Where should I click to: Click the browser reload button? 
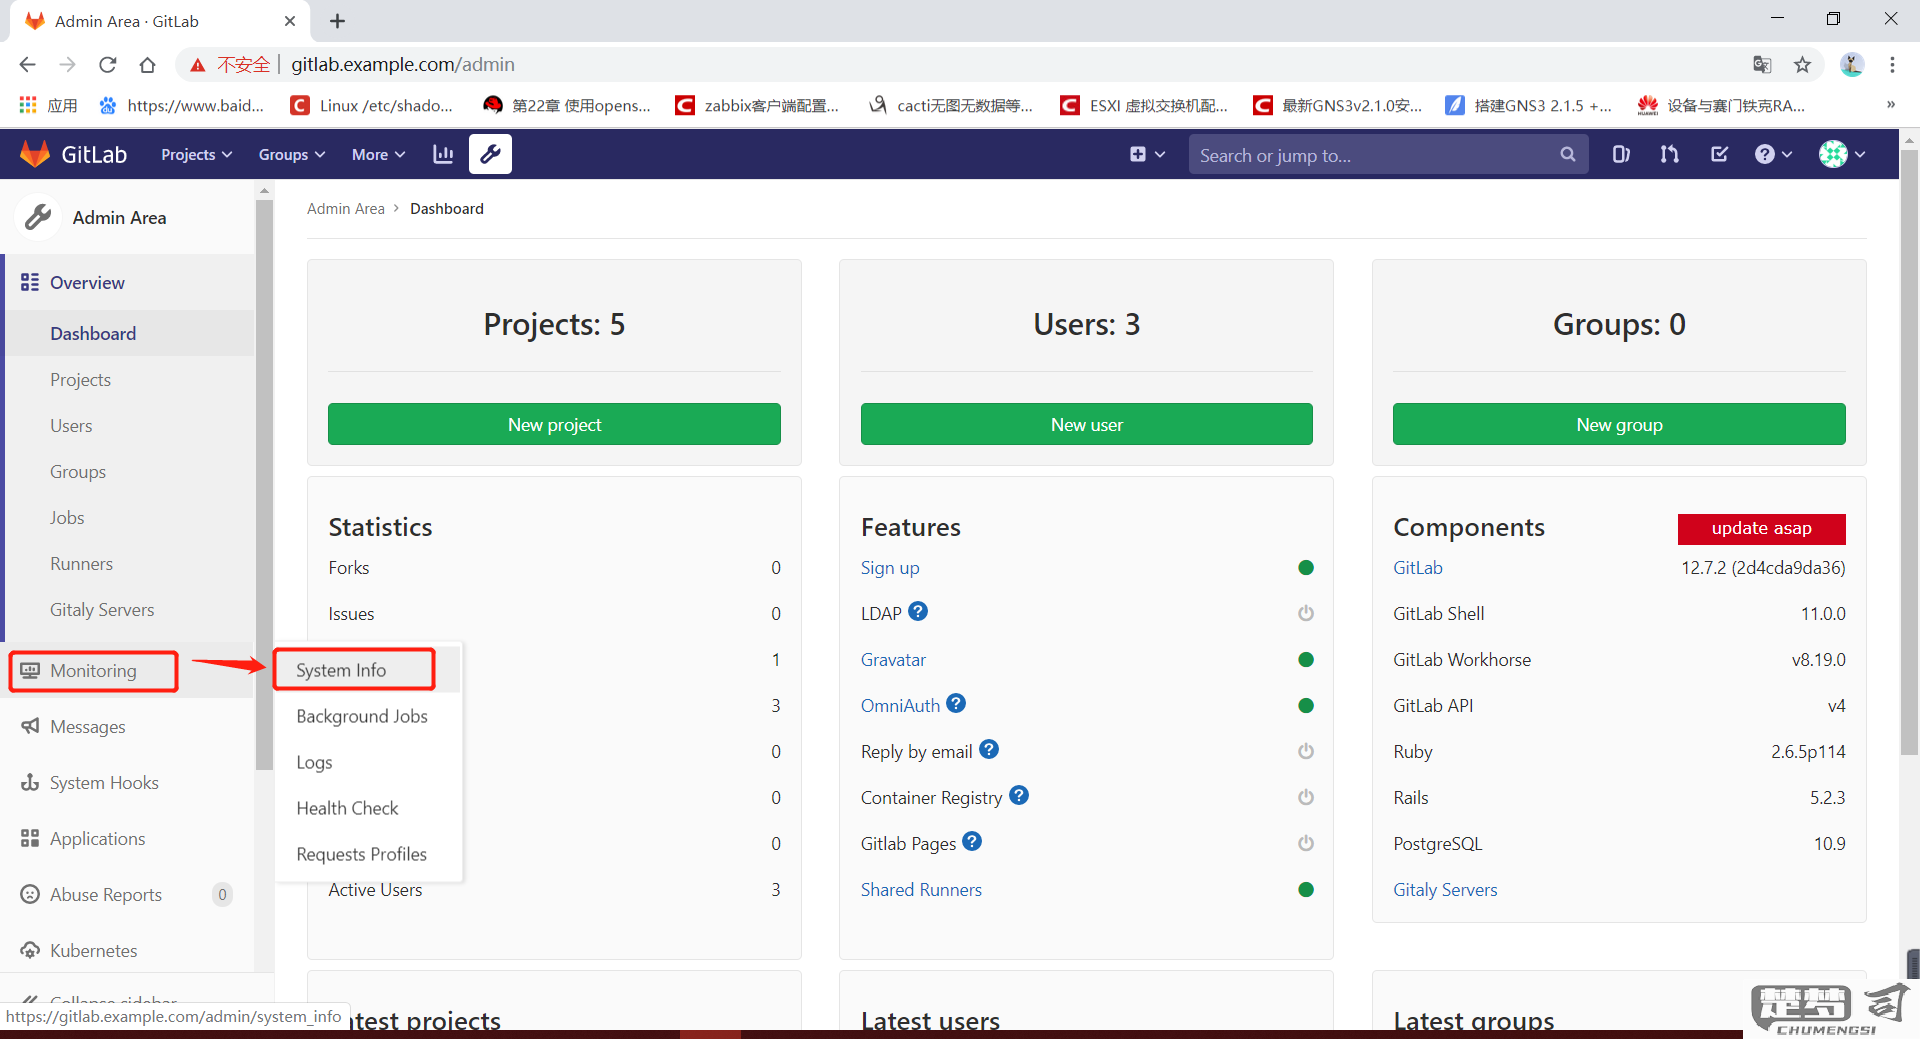point(108,64)
